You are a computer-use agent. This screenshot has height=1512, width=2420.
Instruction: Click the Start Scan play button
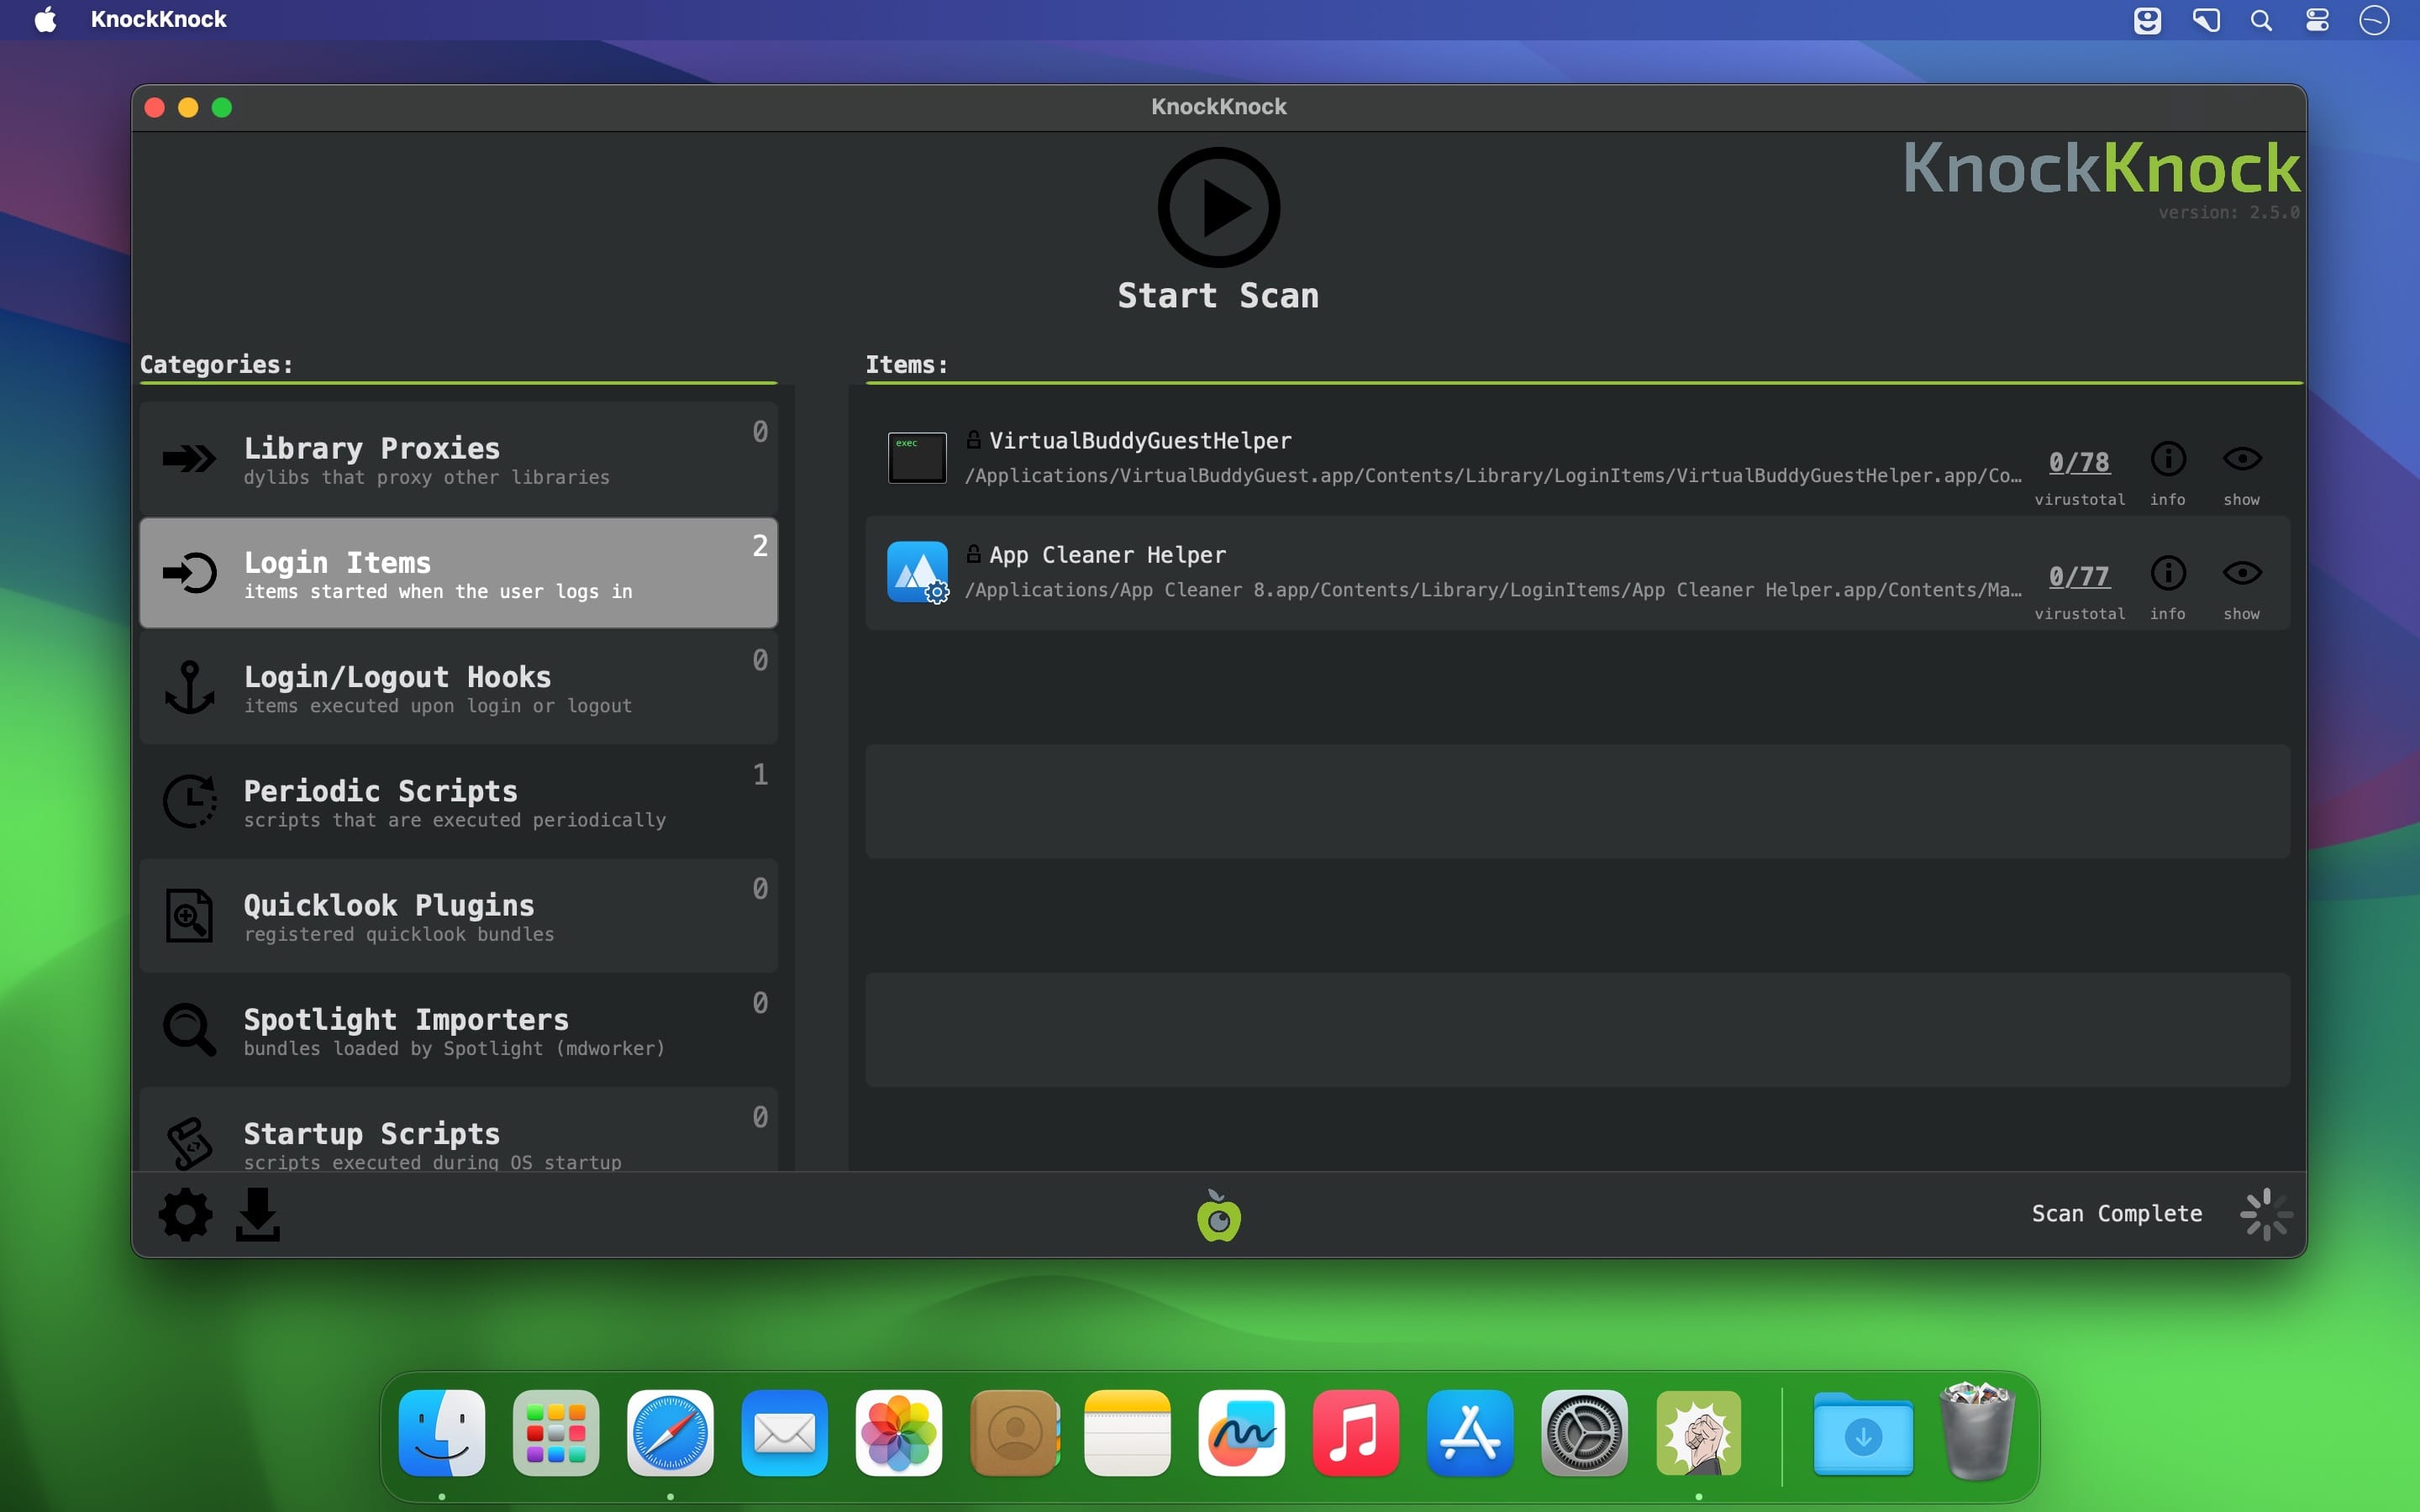click(1218, 207)
